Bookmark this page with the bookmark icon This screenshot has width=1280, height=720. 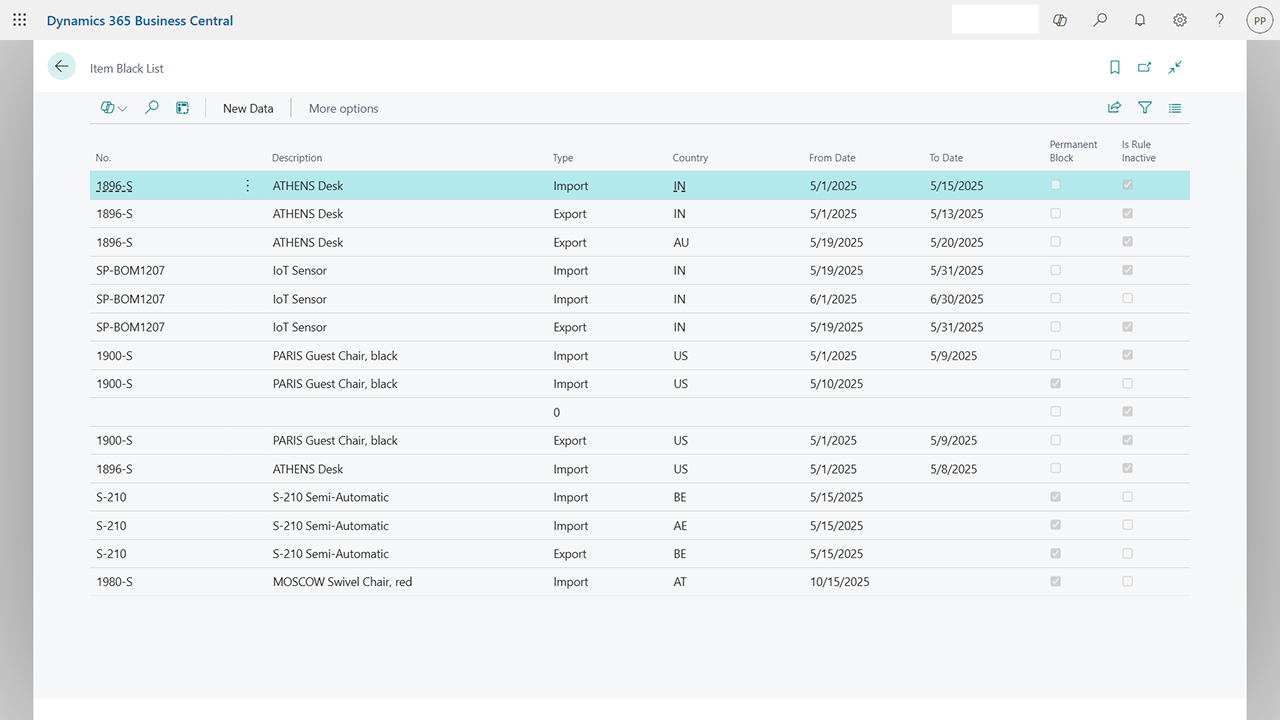coord(1115,68)
